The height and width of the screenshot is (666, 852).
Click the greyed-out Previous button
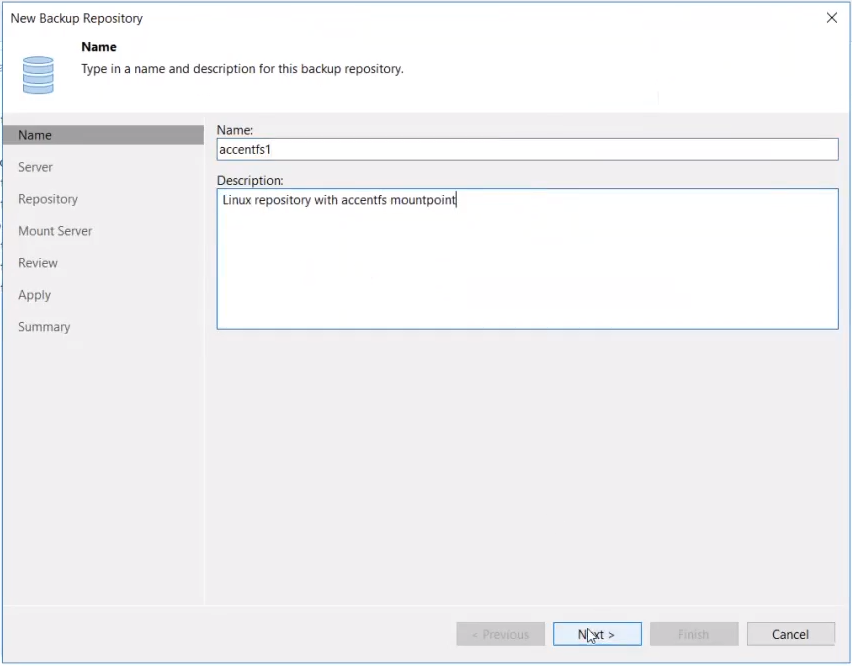pos(500,634)
